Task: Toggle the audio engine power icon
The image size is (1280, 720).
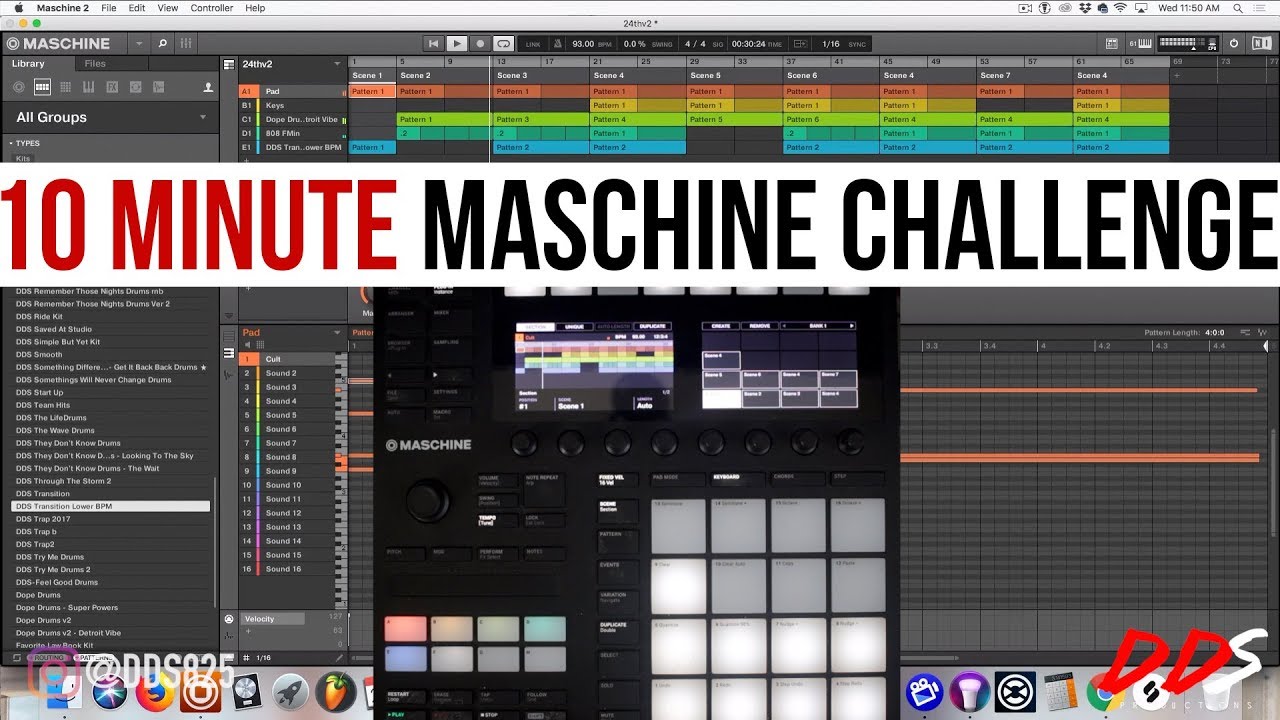Action: [1234, 43]
